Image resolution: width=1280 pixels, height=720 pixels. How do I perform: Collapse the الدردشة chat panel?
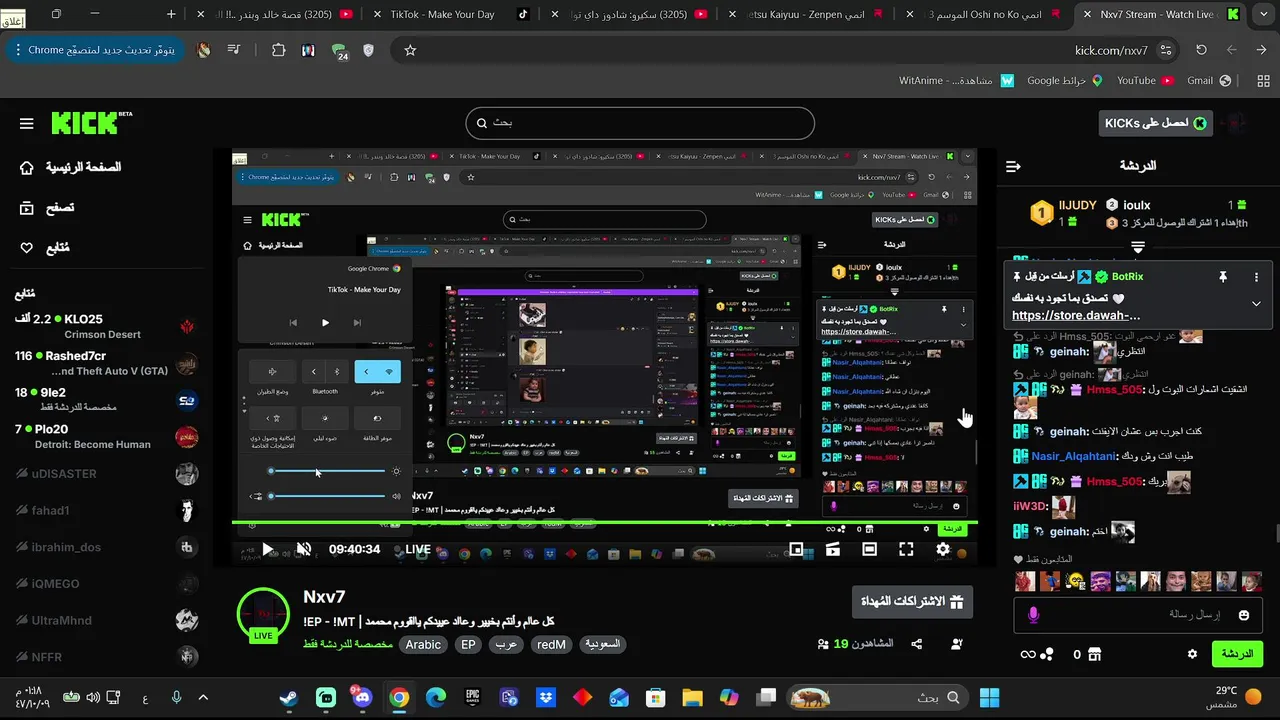coord(1013,166)
